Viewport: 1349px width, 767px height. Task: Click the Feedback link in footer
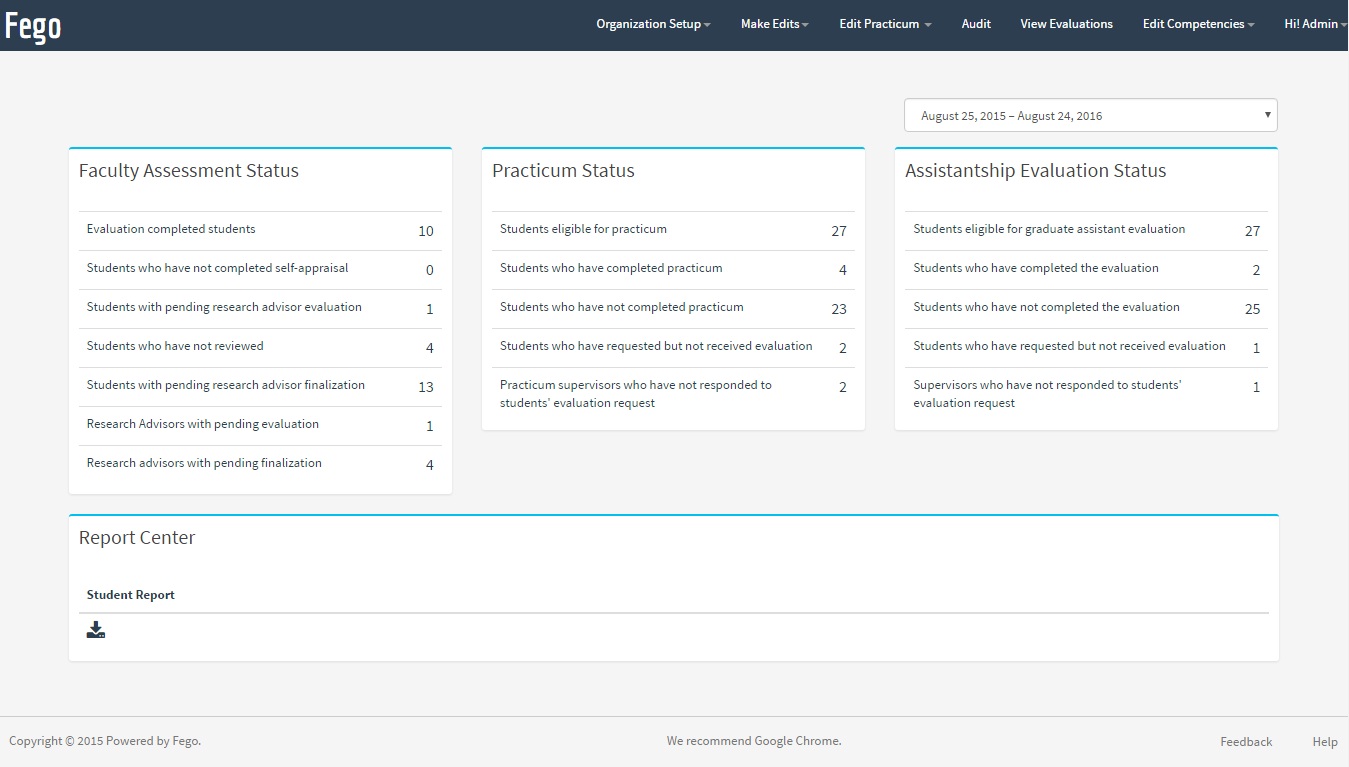pos(1246,742)
